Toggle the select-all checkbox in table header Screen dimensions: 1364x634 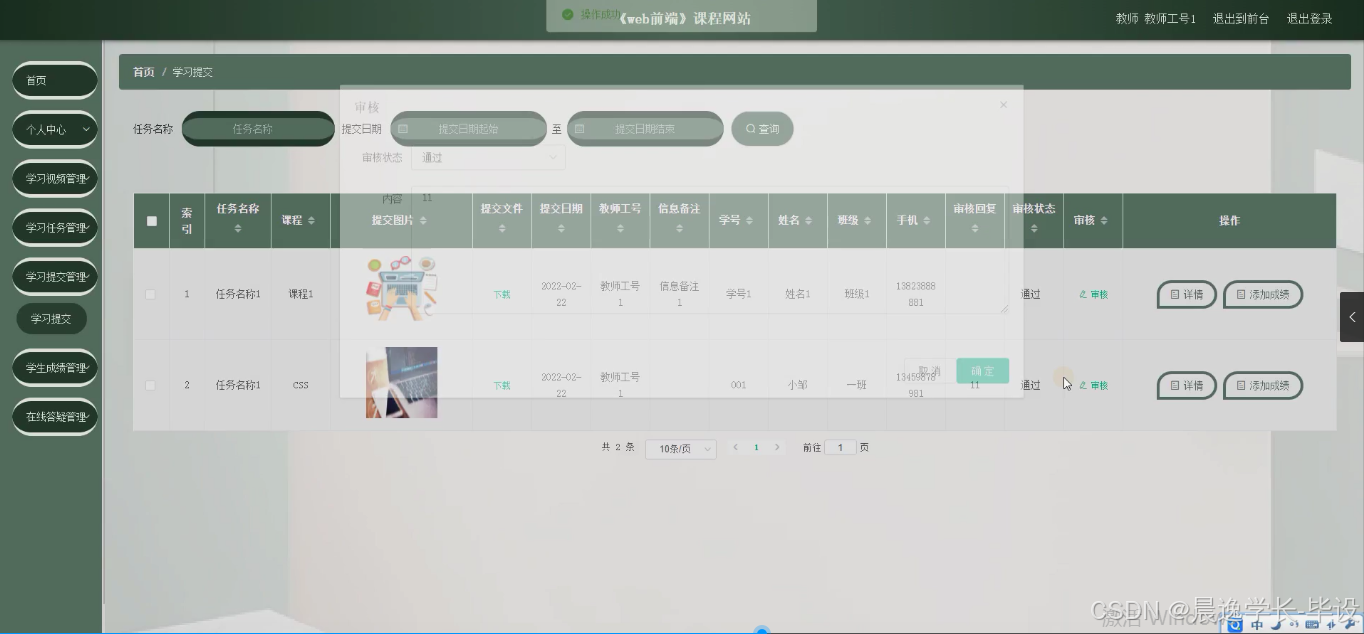pos(152,221)
